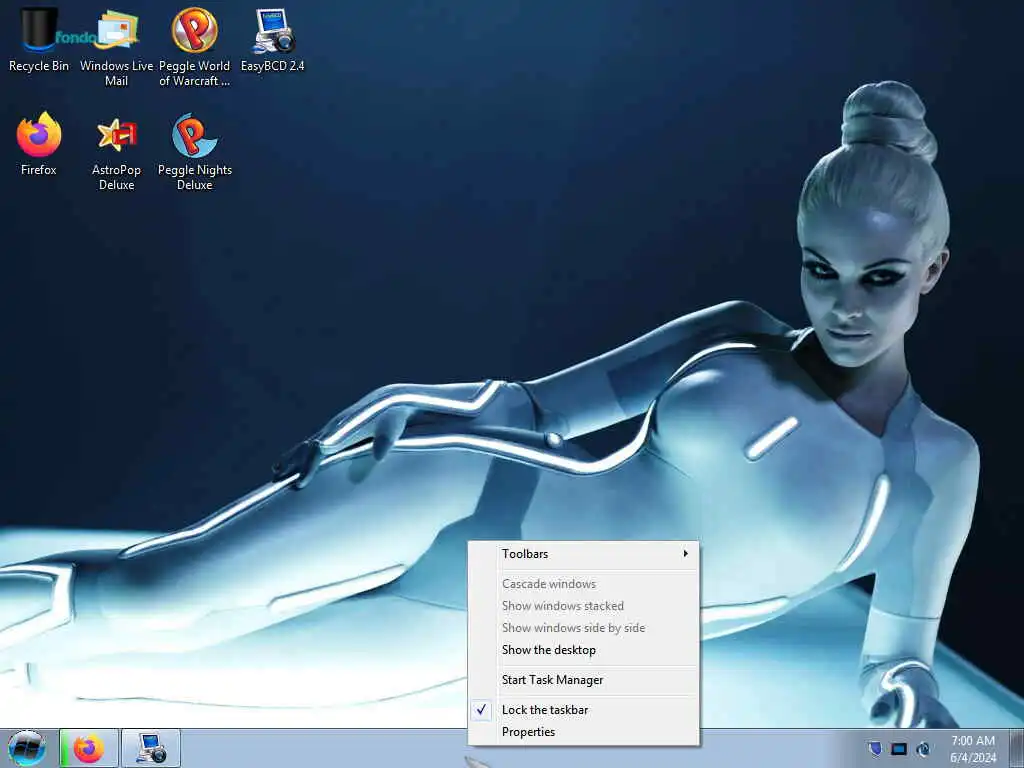Select the Firefox desktop icon
Image resolution: width=1024 pixels, height=768 pixels.
[x=39, y=144]
